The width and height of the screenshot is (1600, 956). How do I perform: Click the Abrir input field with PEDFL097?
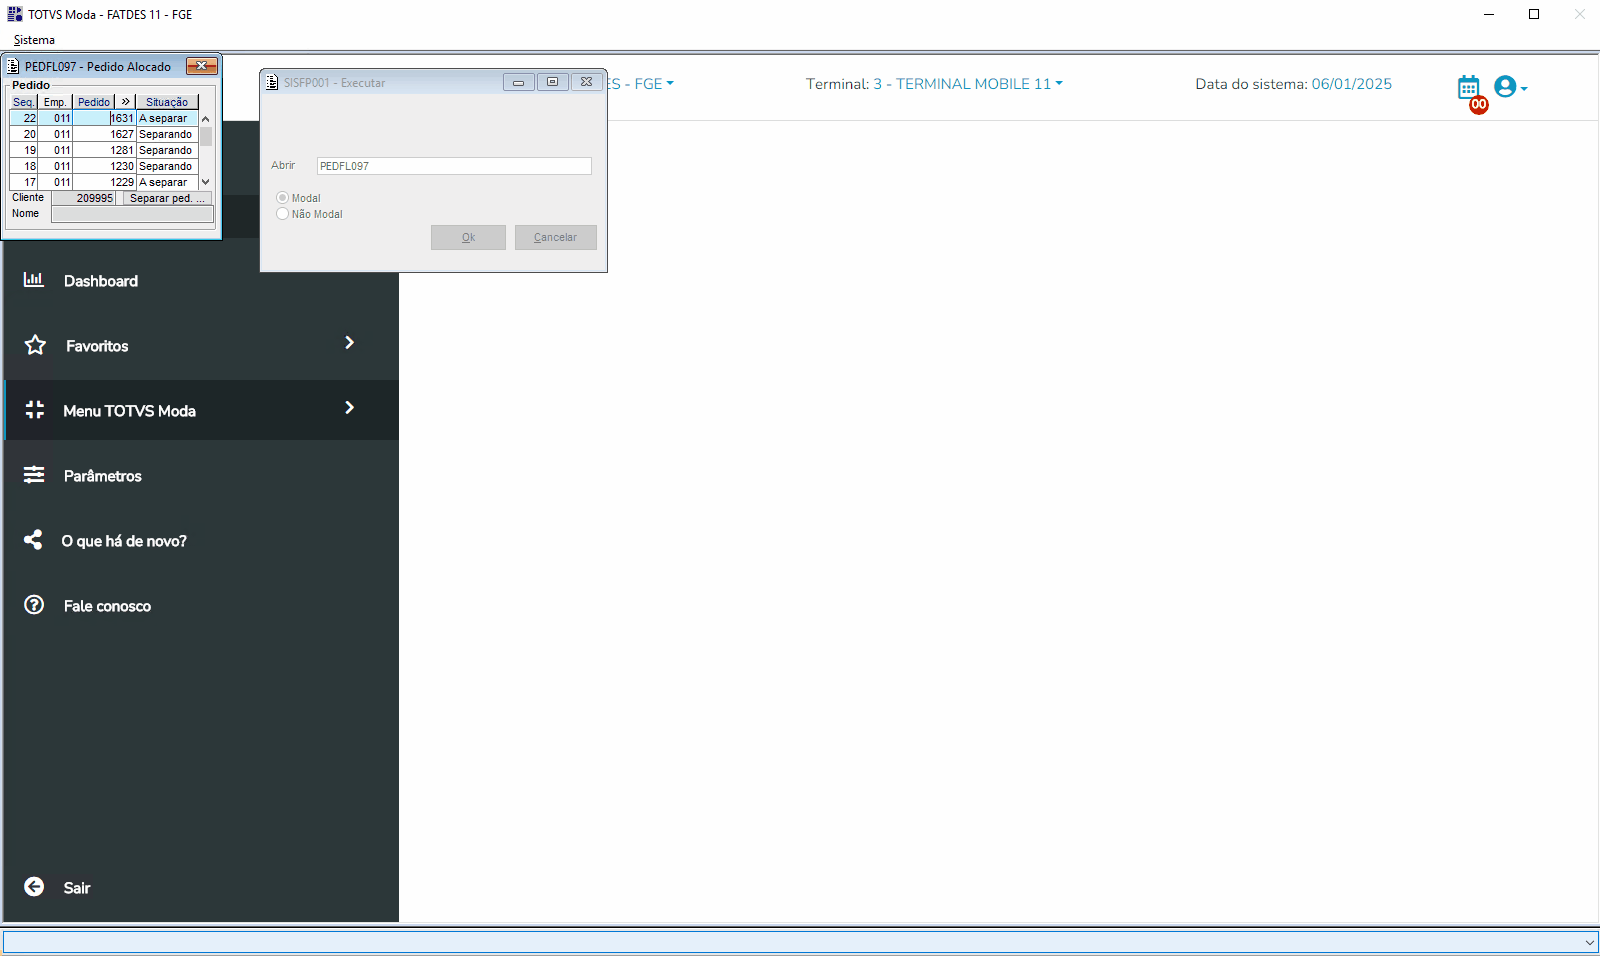pos(454,166)
